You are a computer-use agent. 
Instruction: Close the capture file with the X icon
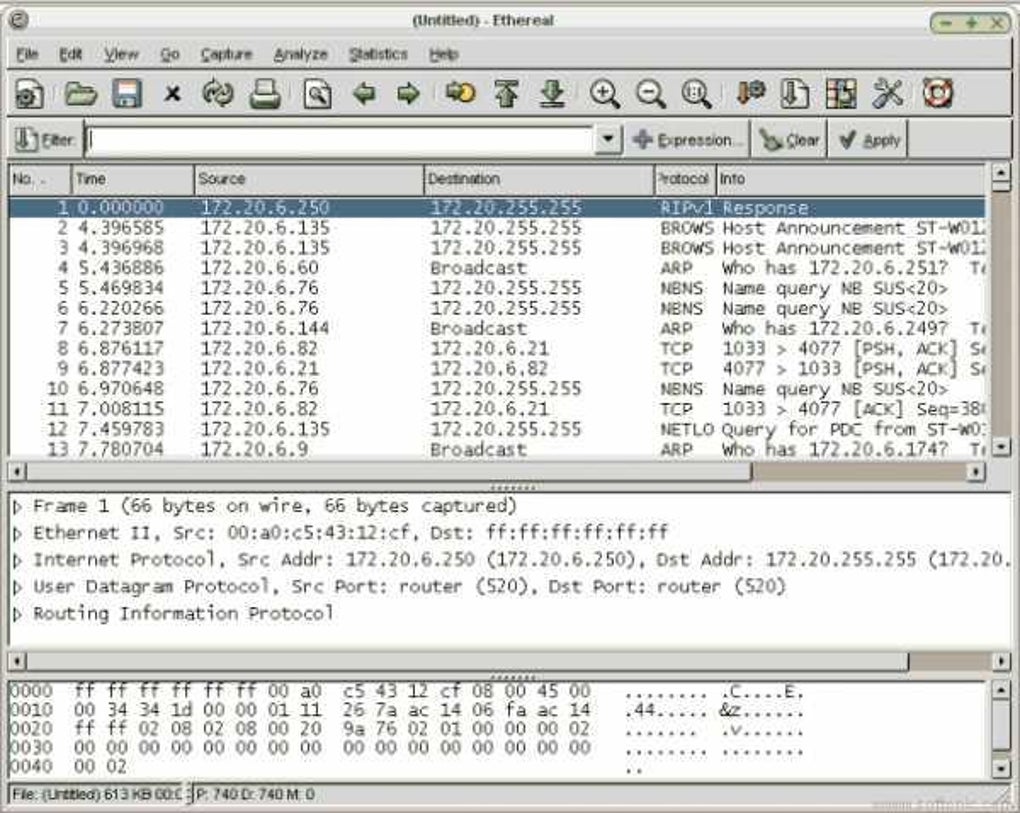tap(172, 94)
